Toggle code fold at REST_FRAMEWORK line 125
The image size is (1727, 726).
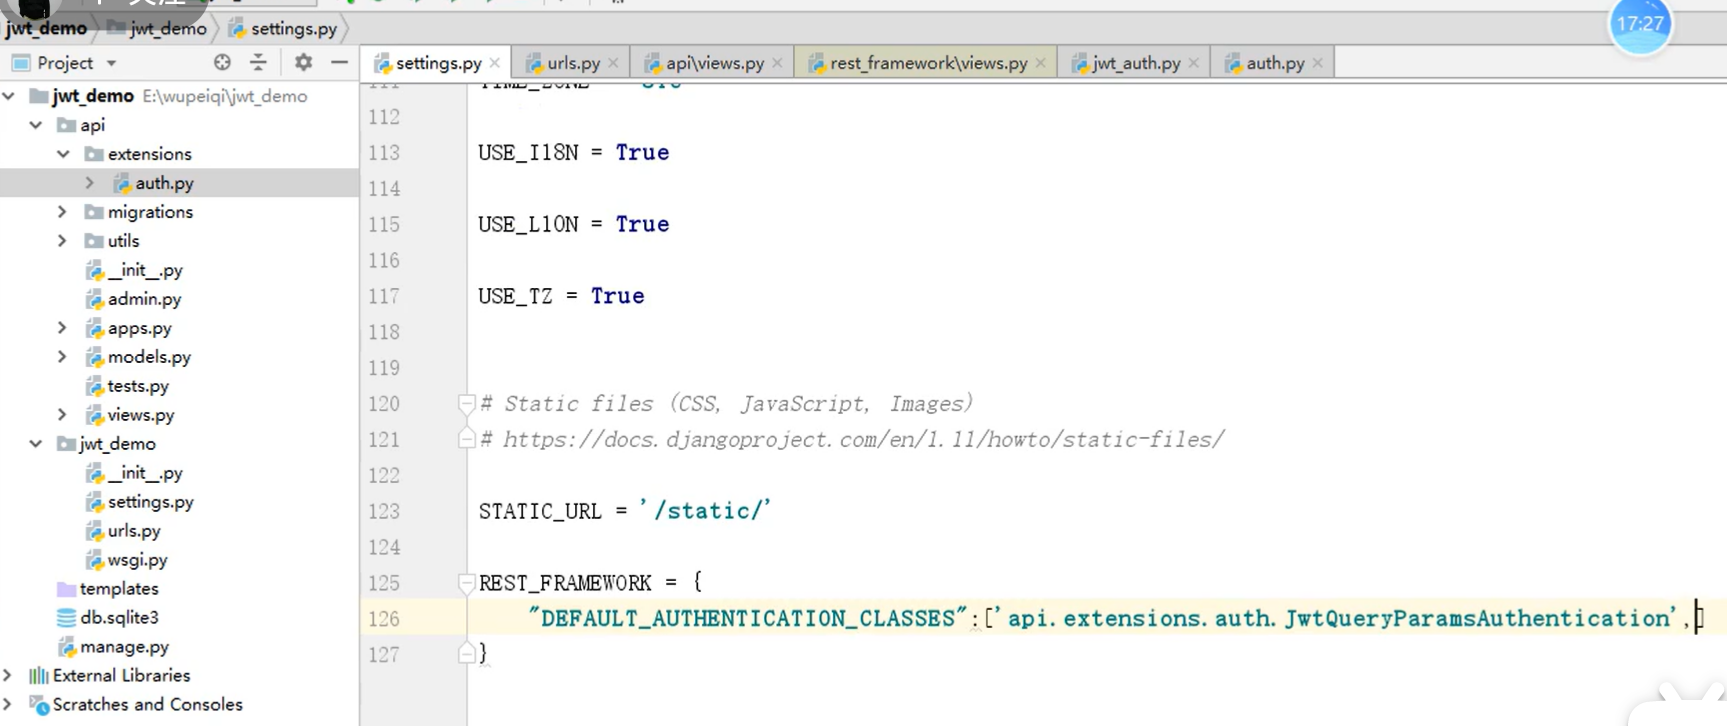tap(466, 582)
